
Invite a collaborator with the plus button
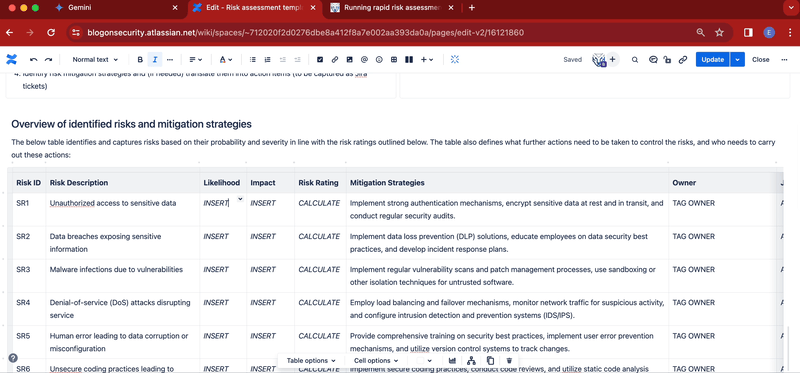[612, 60]
